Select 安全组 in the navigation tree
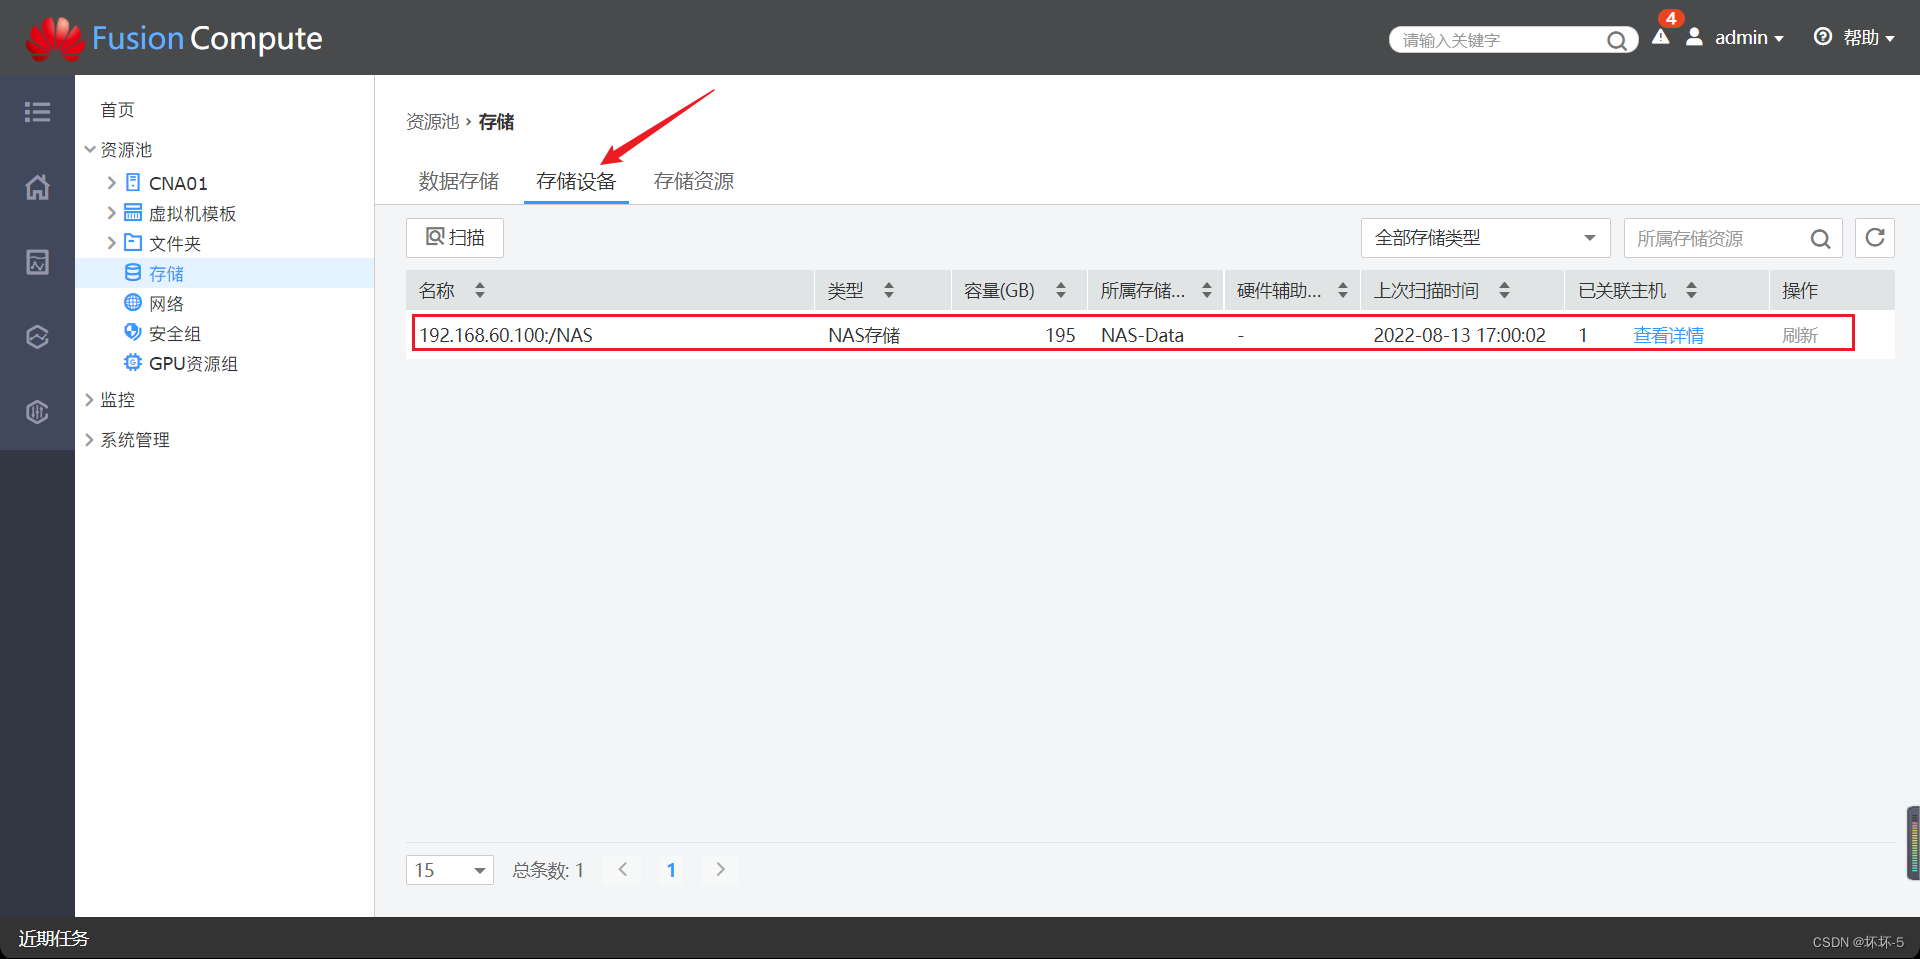Image resolution: width=1920 pixels, height=959 pixels. (x=175, y=333)
